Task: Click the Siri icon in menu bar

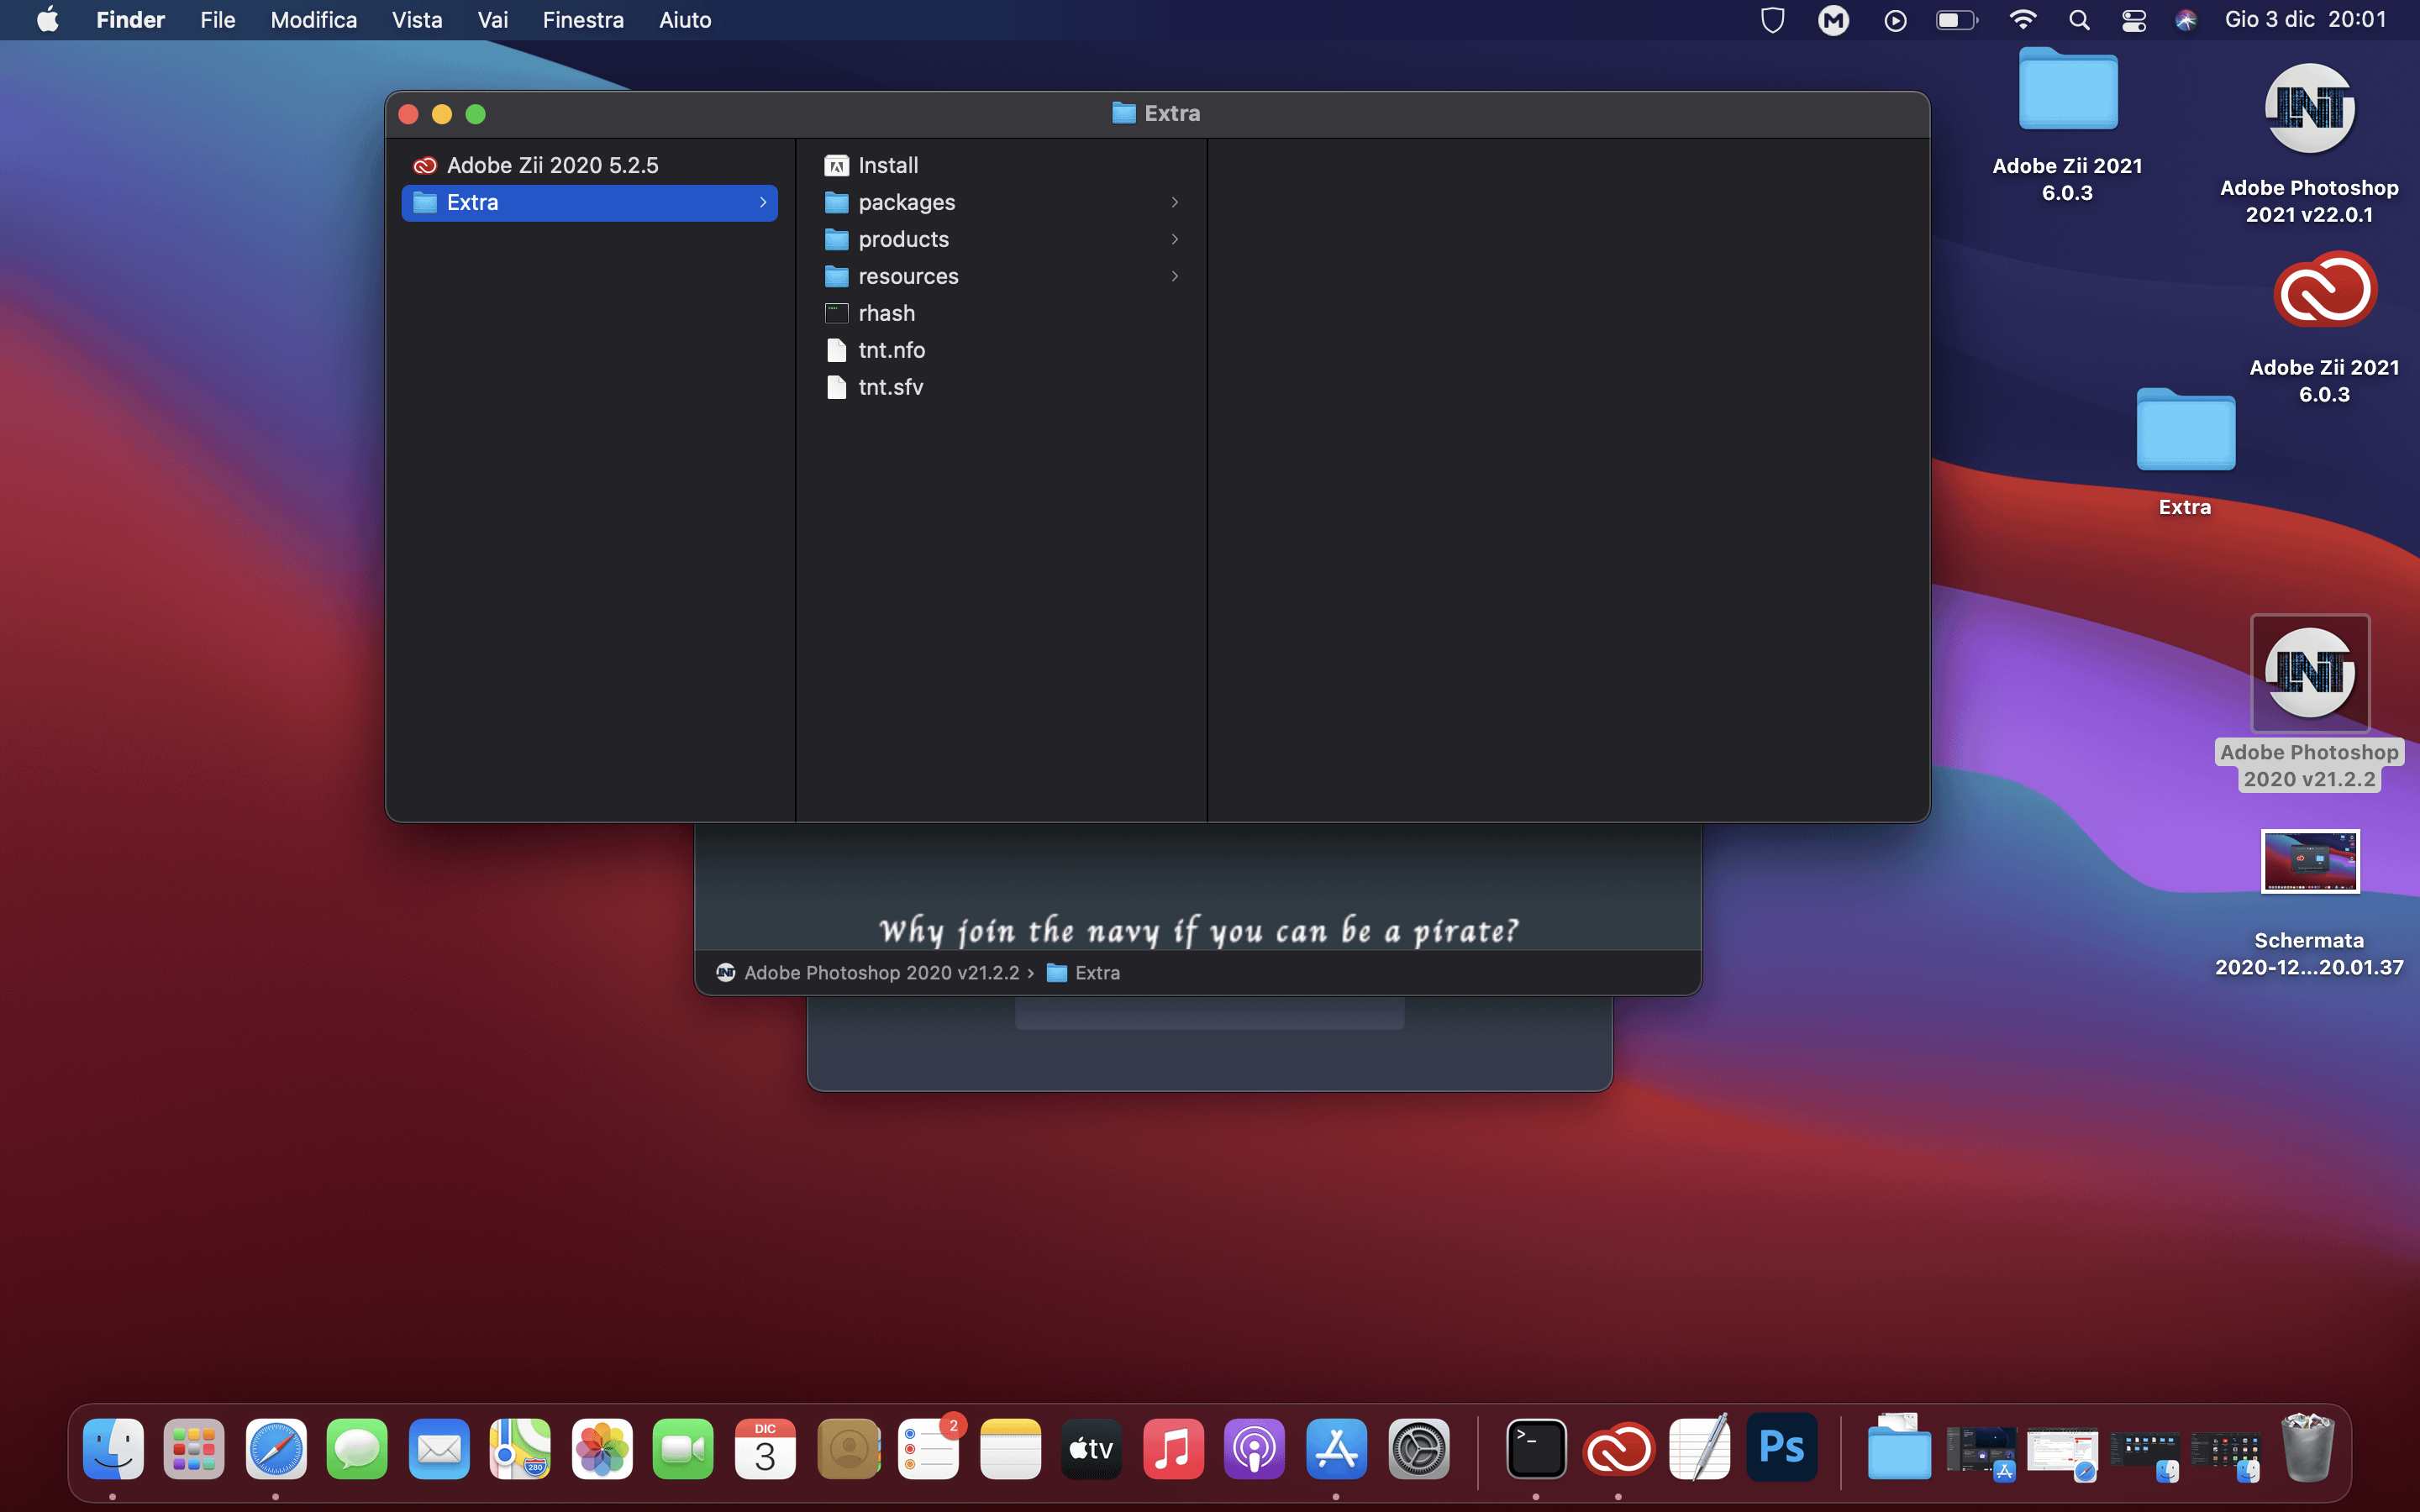Action: click(x=2186, y=20)
